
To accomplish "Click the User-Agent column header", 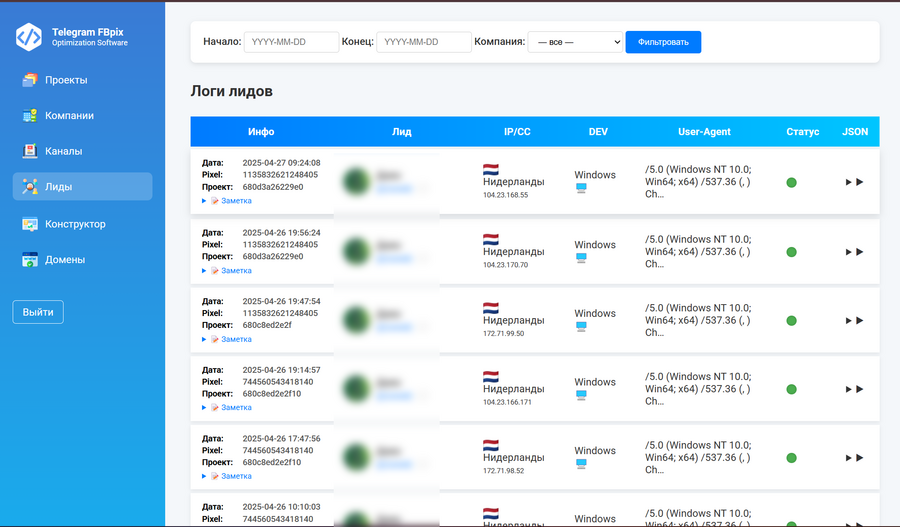I will tap(704, 131).
